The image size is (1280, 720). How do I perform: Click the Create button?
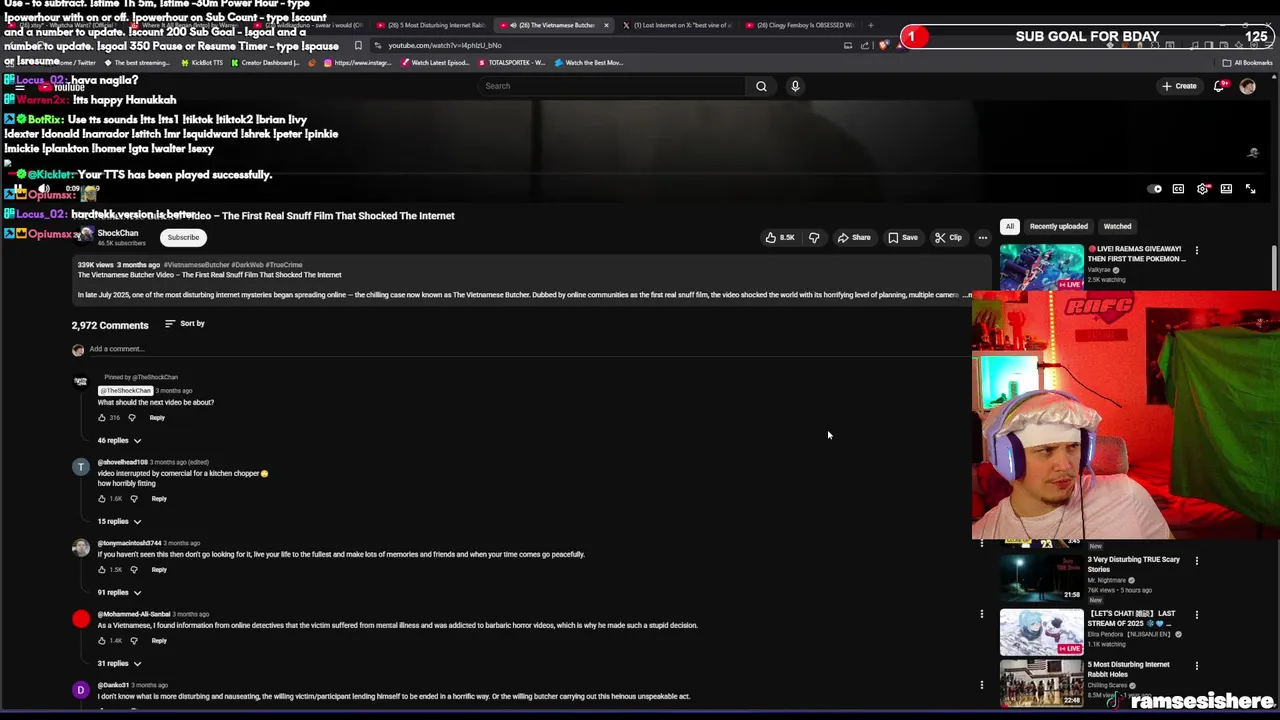point(1179,86)
